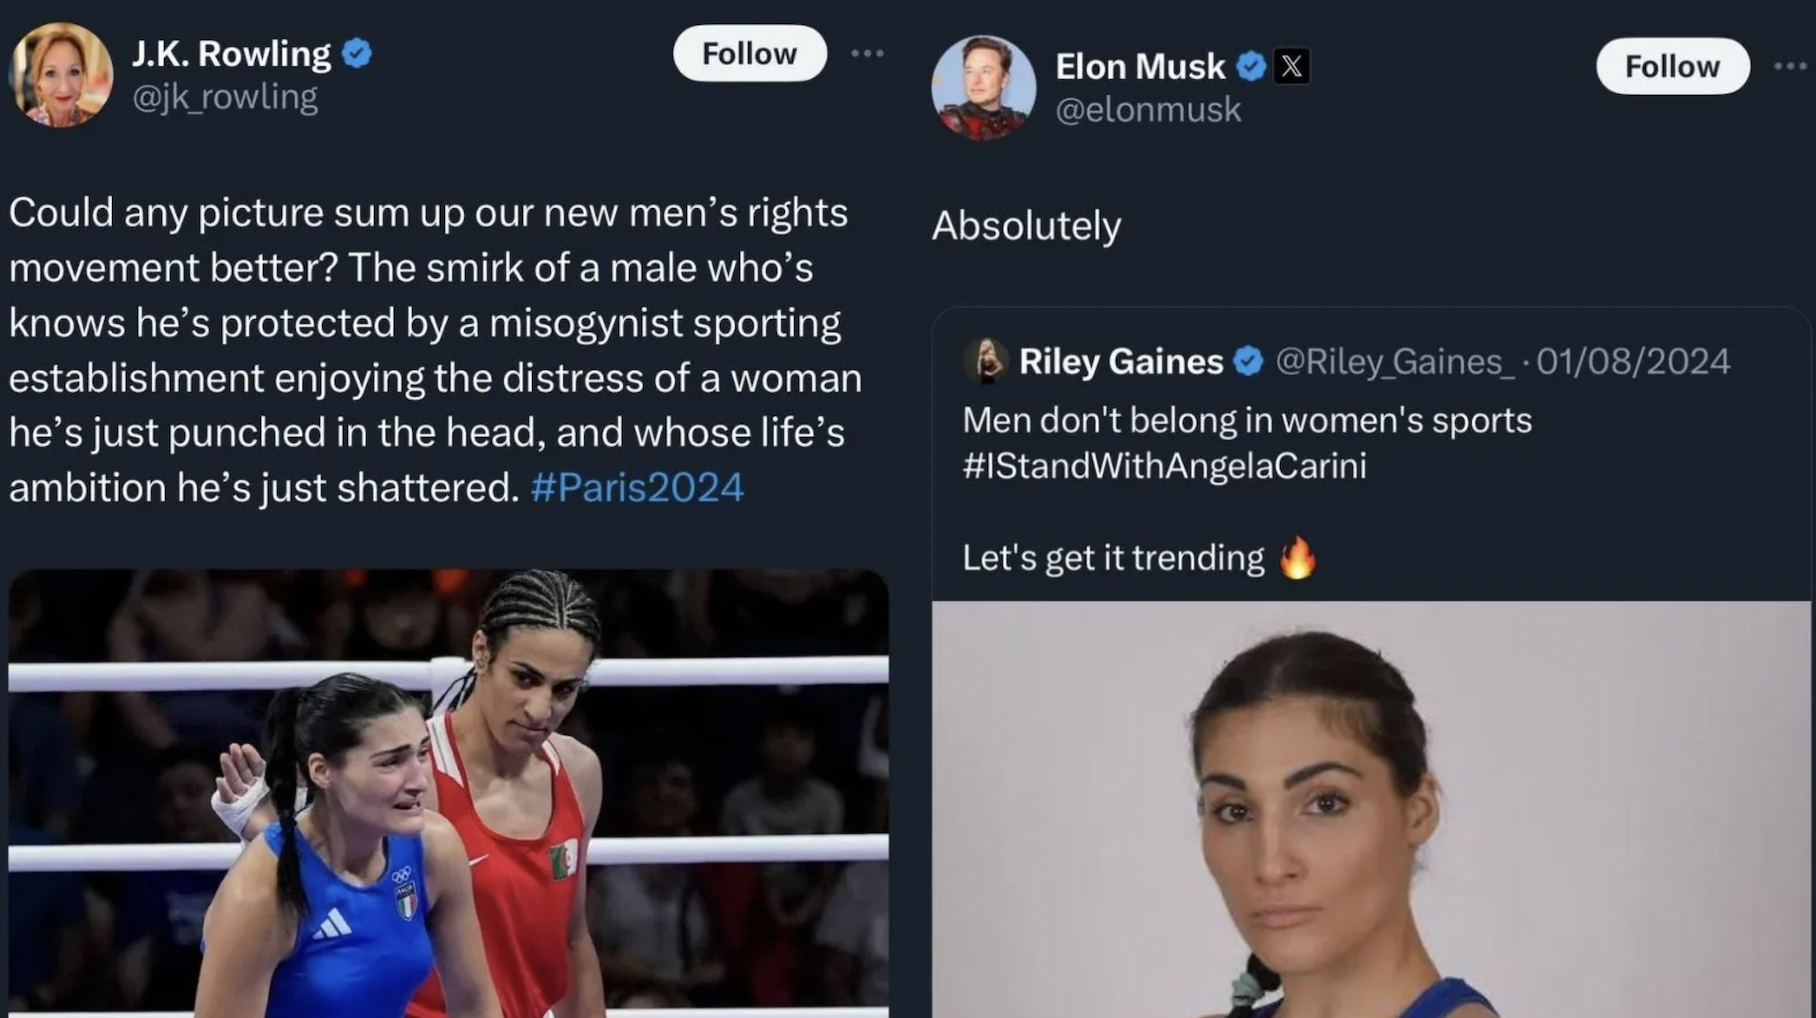Click the X affiliation badge beside Elon Musk
The width and height of the screenshot is (1816, 1018).
(1291, 66)
